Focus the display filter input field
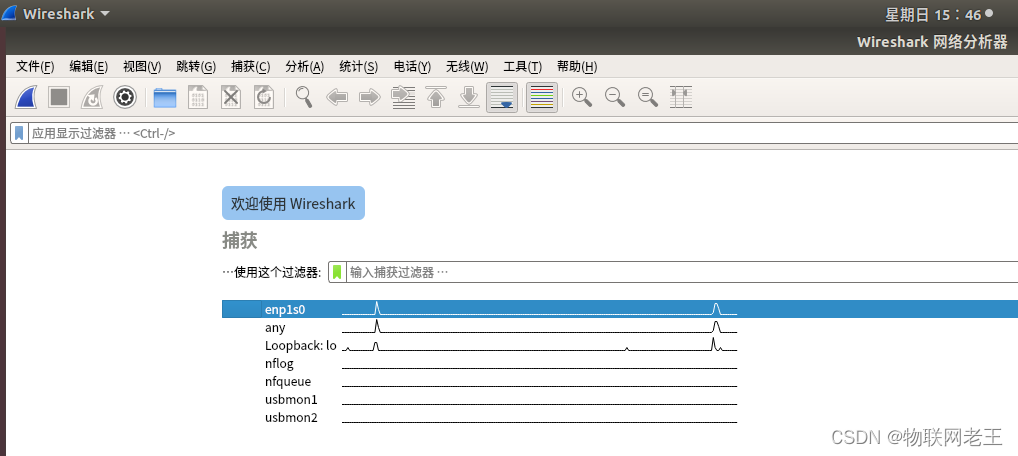This screenshot has width=1018, height=456. click(523, 133)
